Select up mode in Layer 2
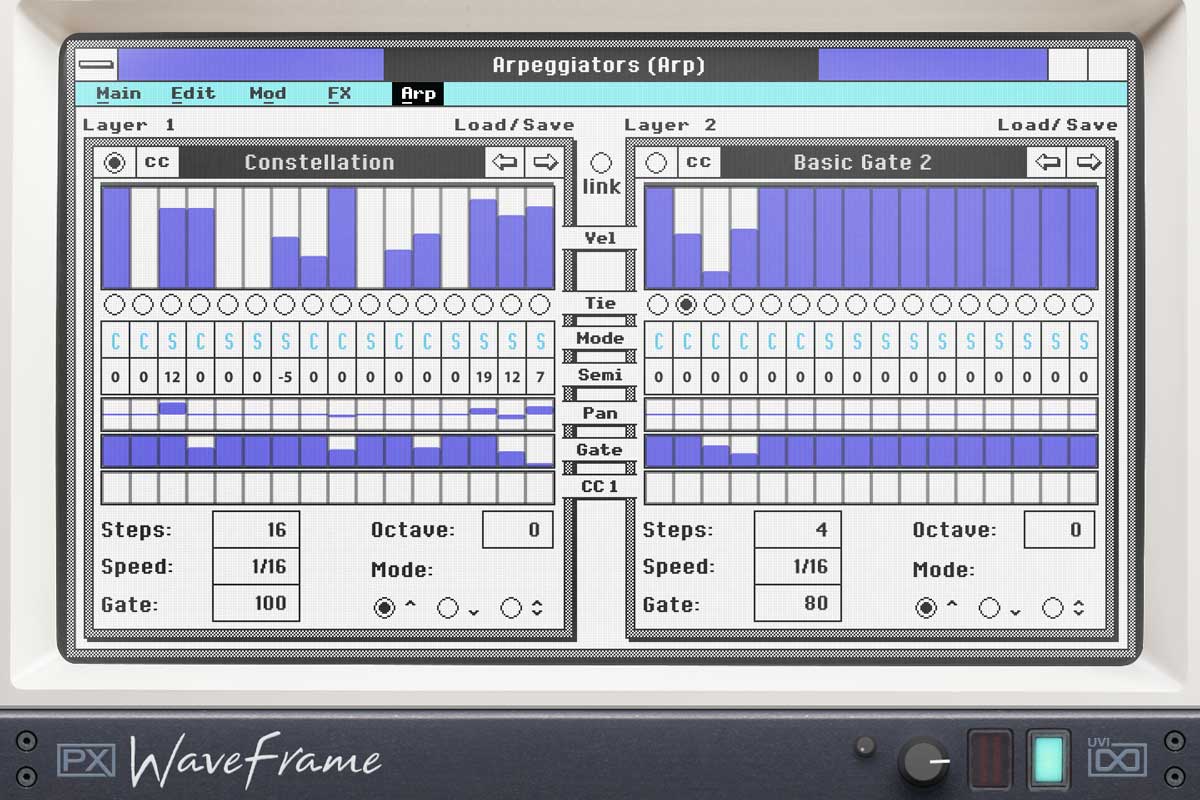The height and width of the screenshot is (800, 1200). pos(926,608)
